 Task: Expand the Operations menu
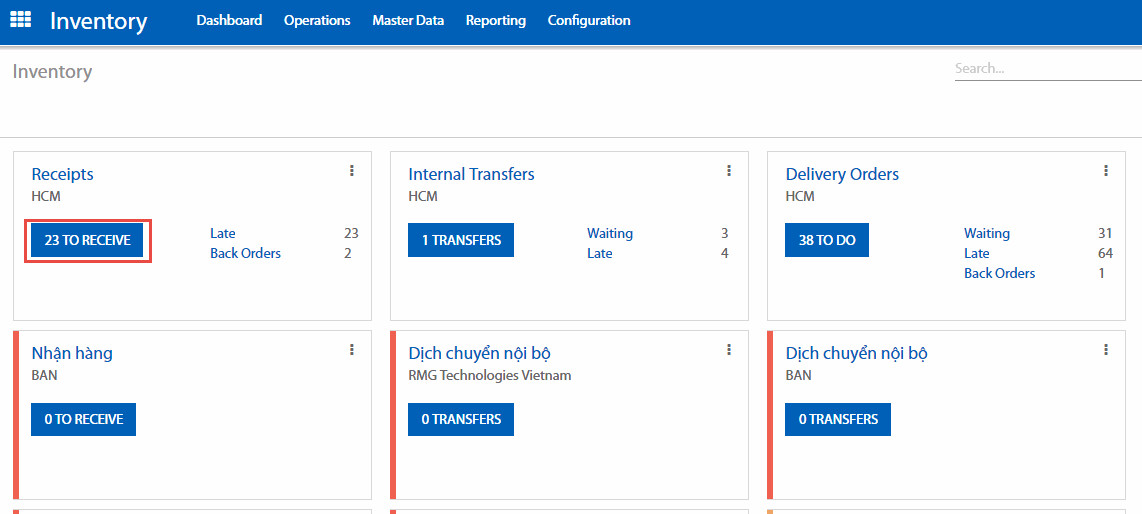point(317,20)
